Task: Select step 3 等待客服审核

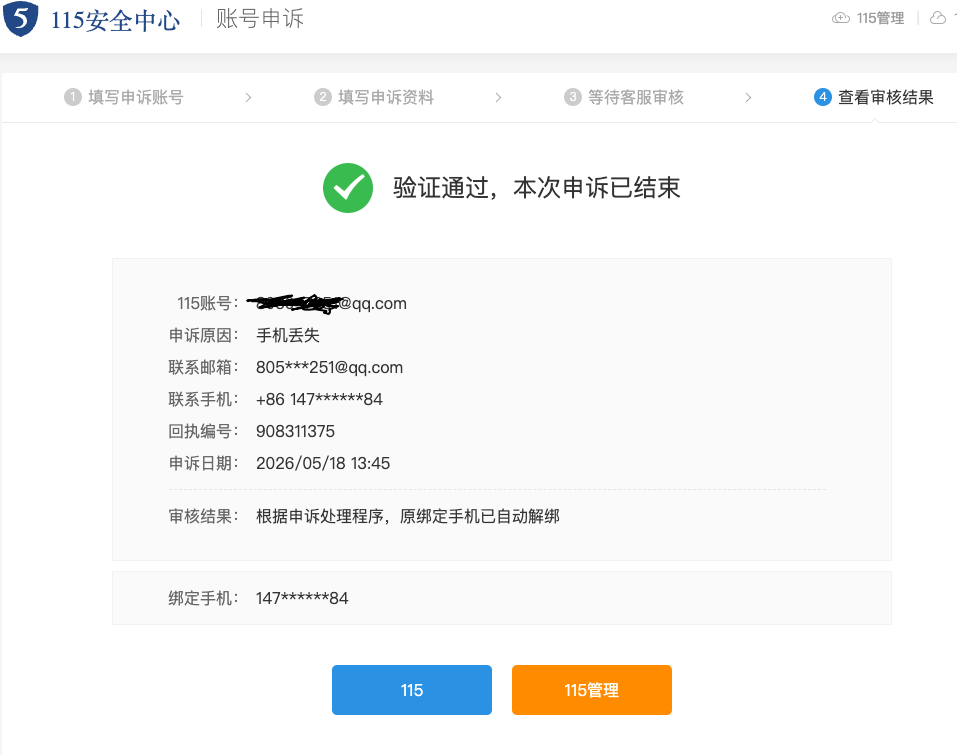Action: 624,97
